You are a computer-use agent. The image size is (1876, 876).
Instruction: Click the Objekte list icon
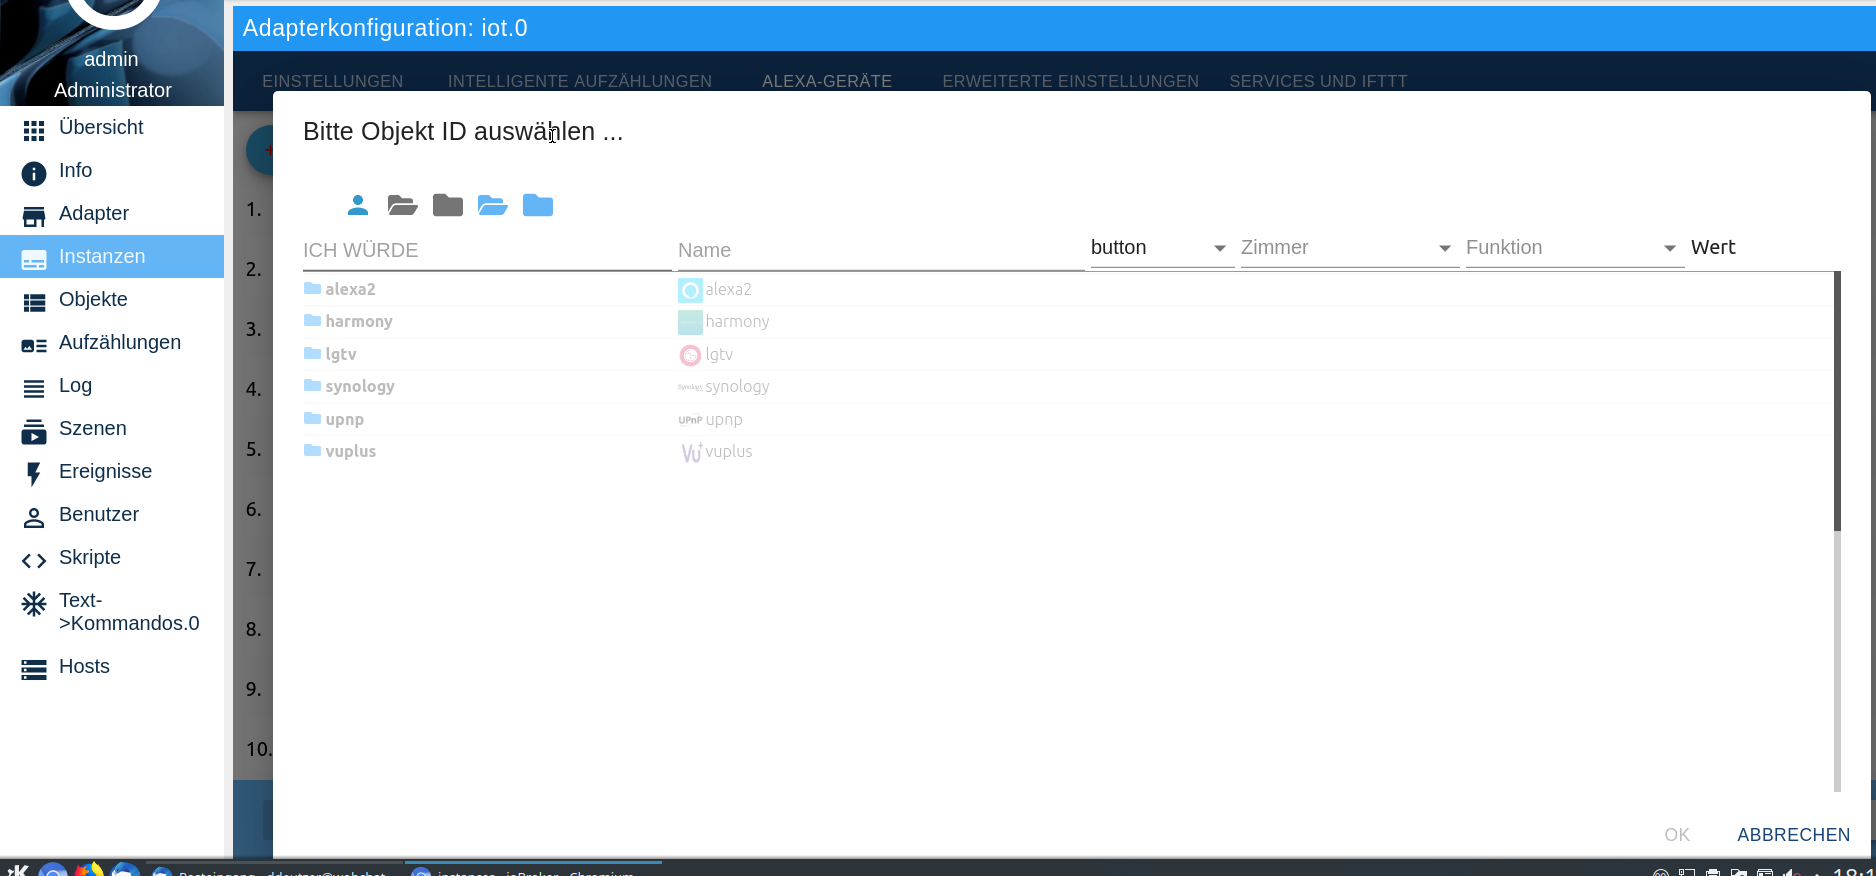(34, 303)
